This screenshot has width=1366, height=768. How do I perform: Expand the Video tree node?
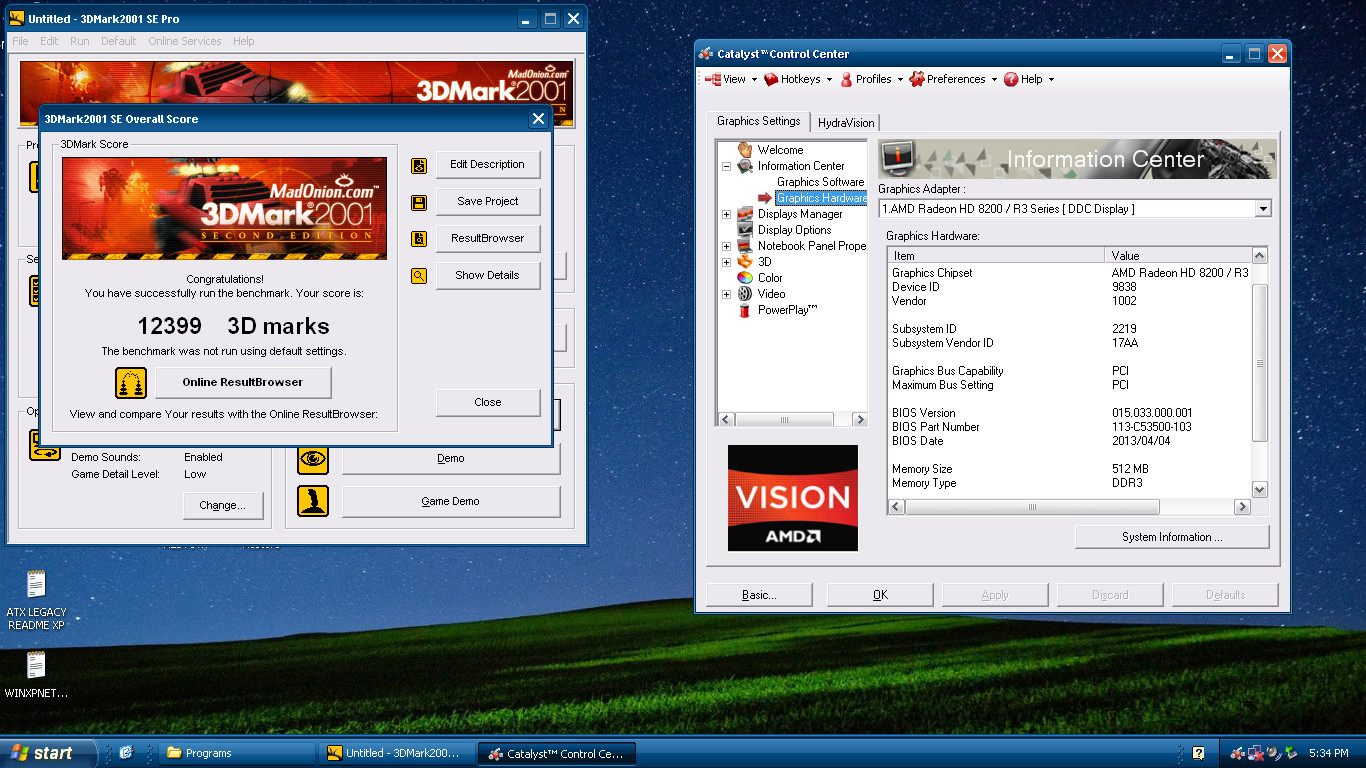tap(726, 294)
